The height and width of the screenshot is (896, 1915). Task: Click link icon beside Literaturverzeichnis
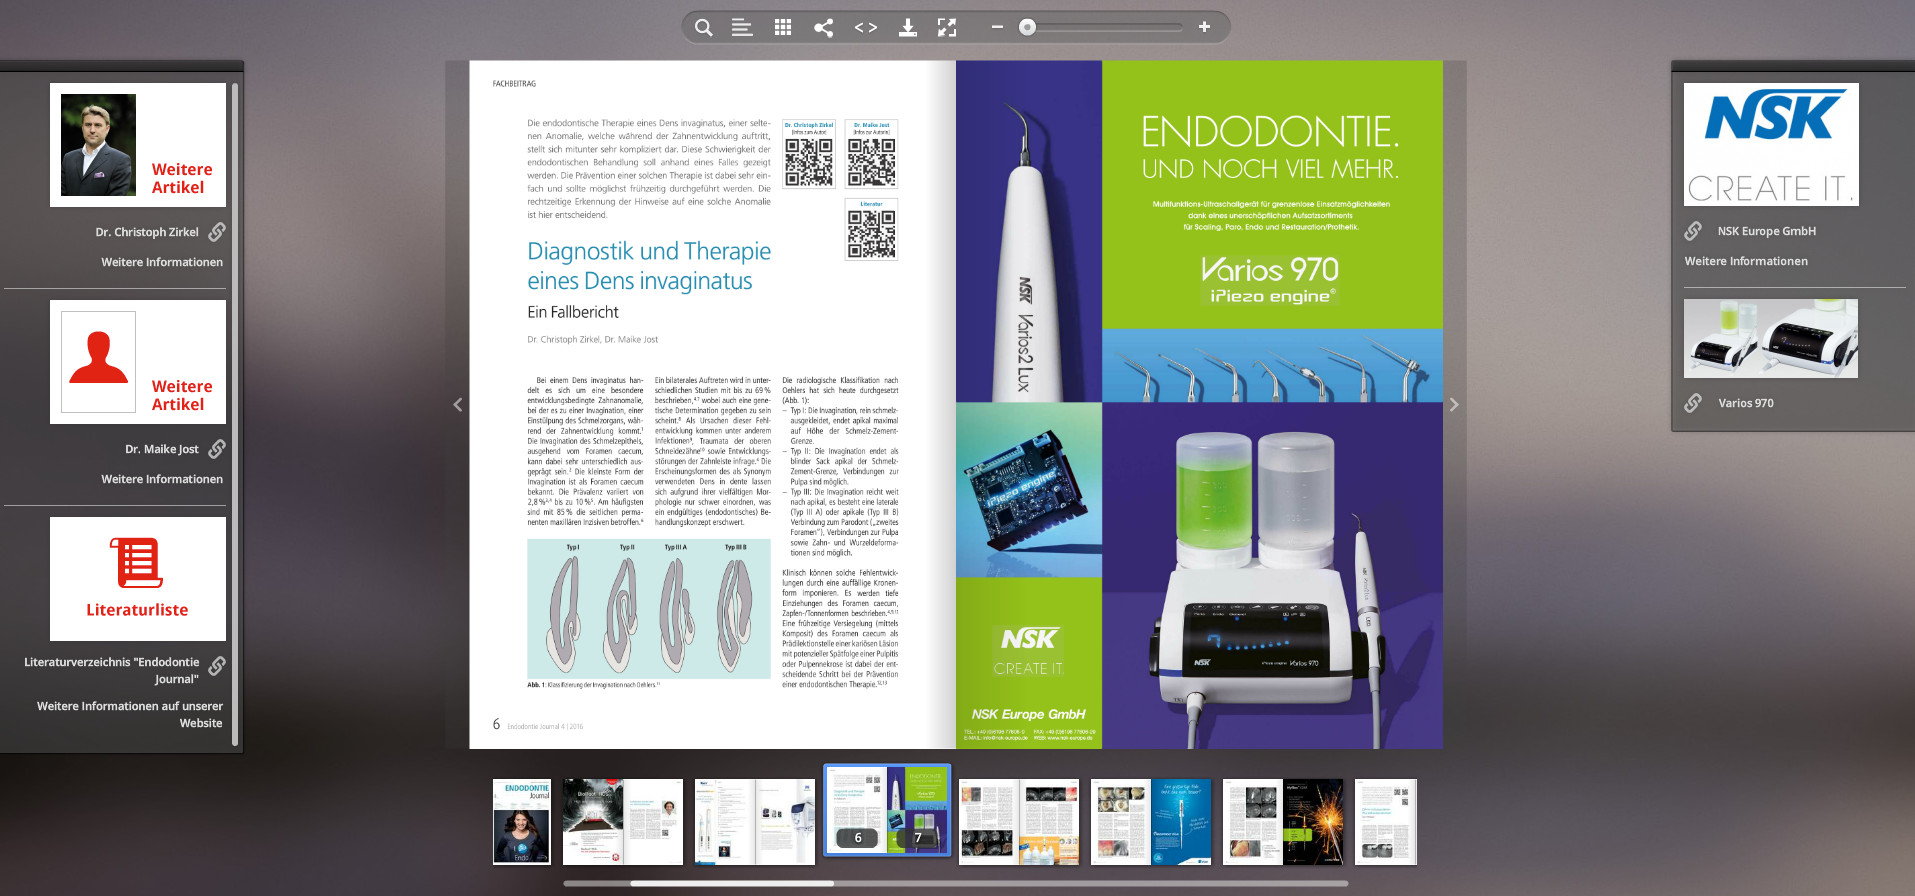[217, 666]
